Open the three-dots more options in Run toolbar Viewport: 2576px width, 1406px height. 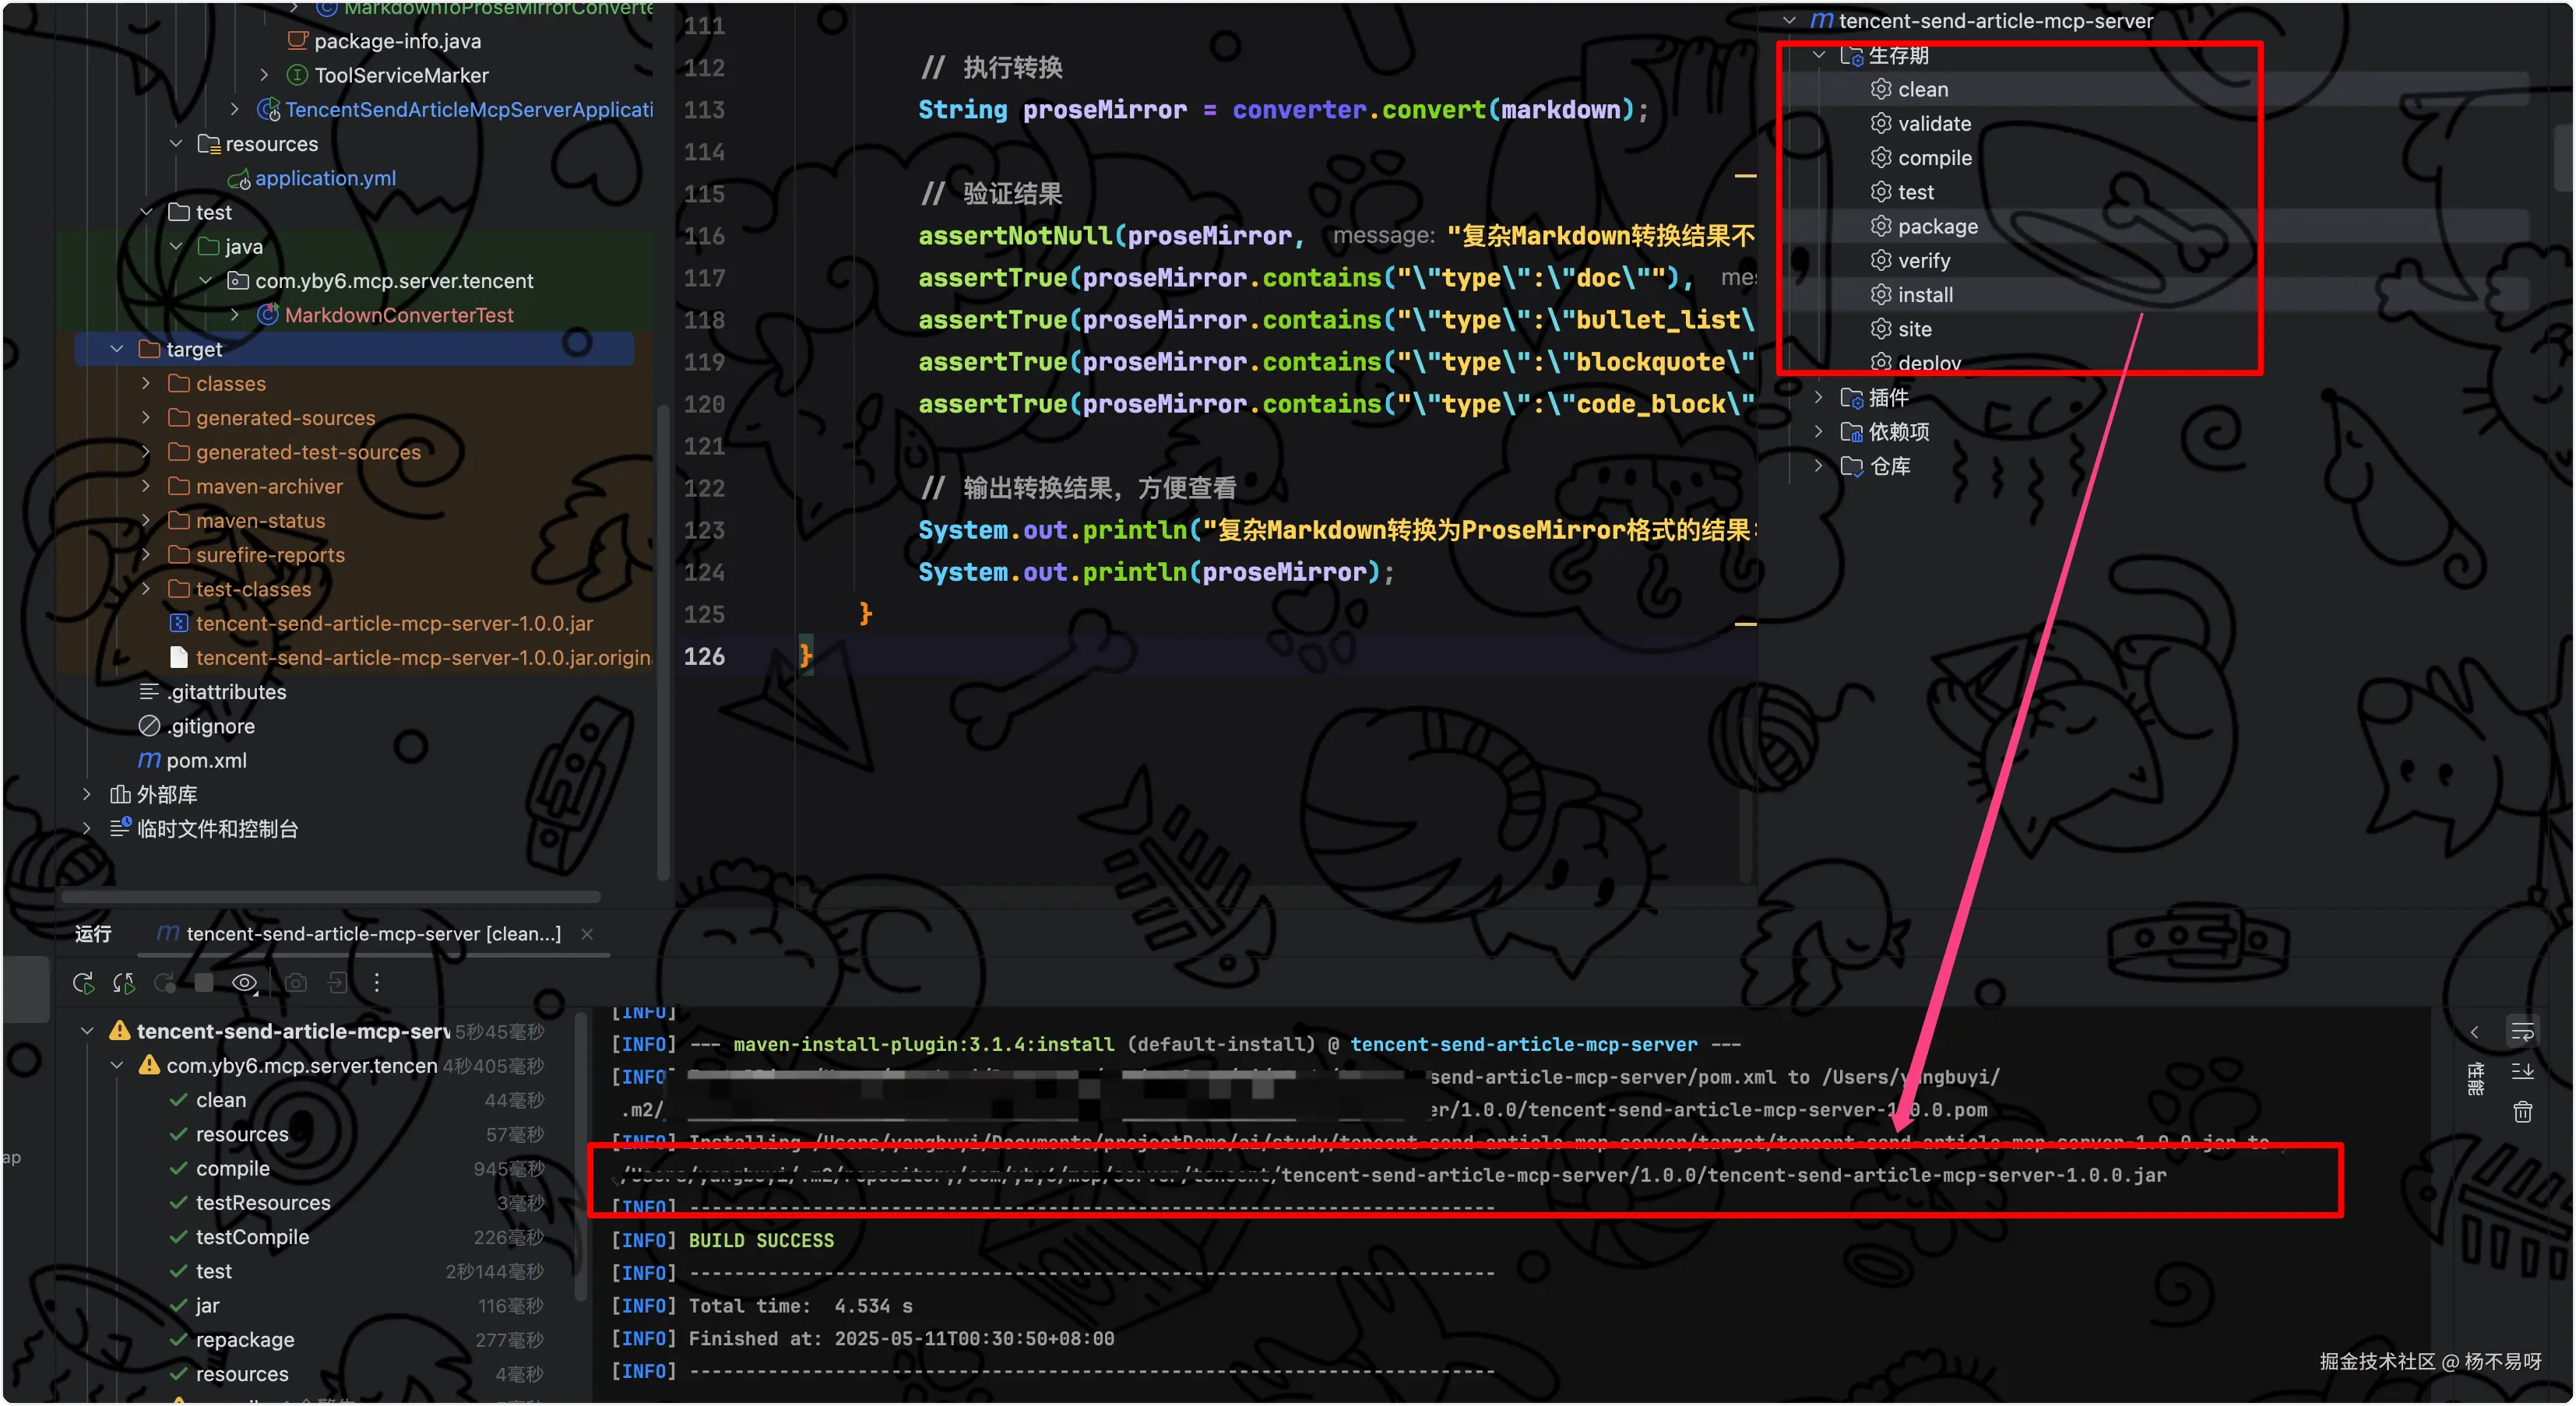click(x=376, y=983)
